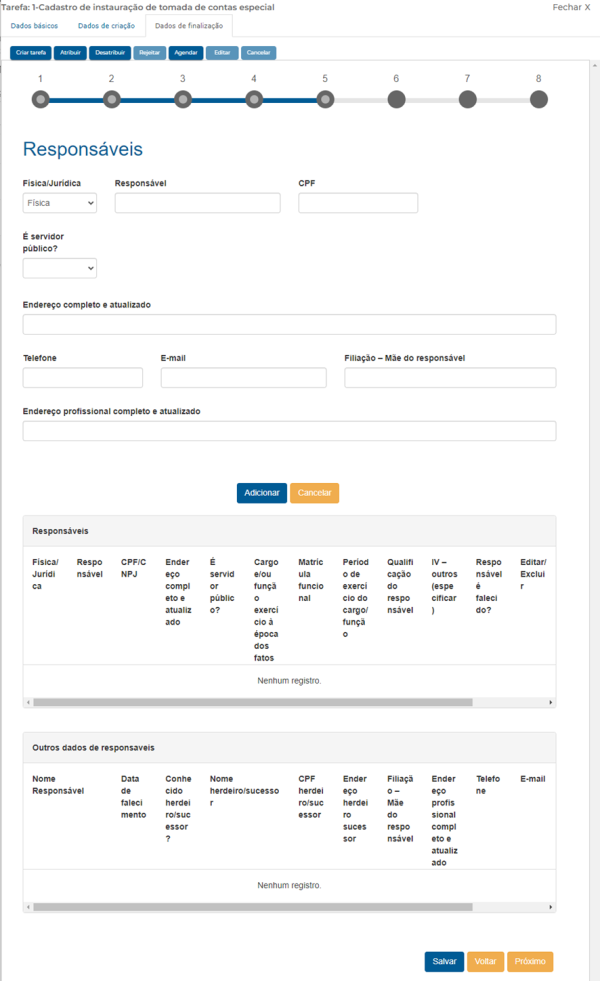Close the task with Fechar X
Viewport: 600px width, 981px height.
[571, 7]
